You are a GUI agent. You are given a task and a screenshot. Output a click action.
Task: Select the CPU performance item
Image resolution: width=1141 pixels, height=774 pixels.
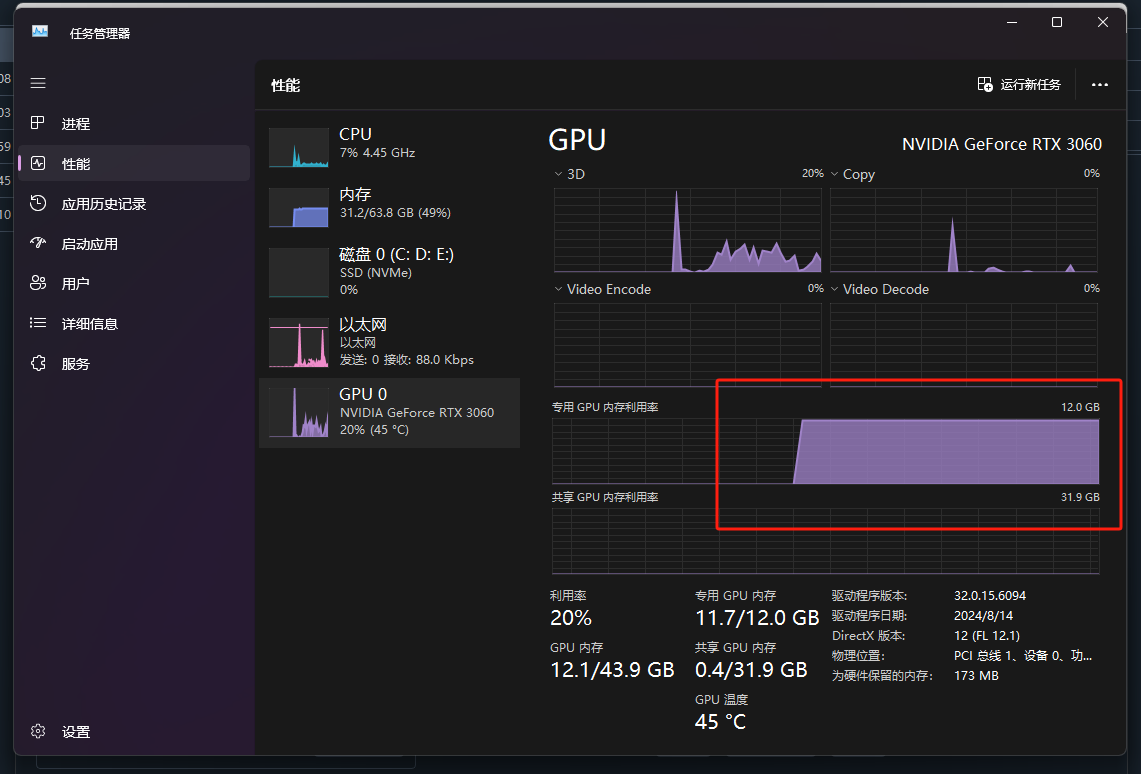tap(389, 146)
